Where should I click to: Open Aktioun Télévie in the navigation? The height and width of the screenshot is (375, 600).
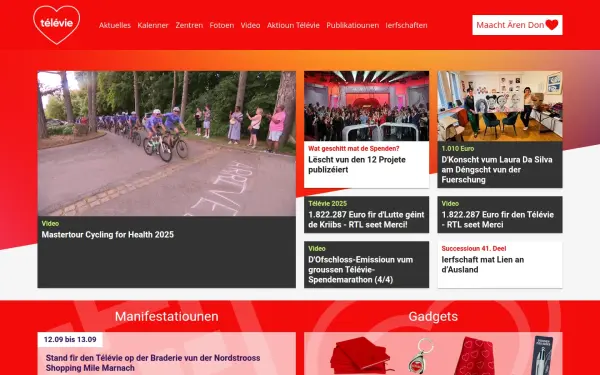(x=293, y=25)
